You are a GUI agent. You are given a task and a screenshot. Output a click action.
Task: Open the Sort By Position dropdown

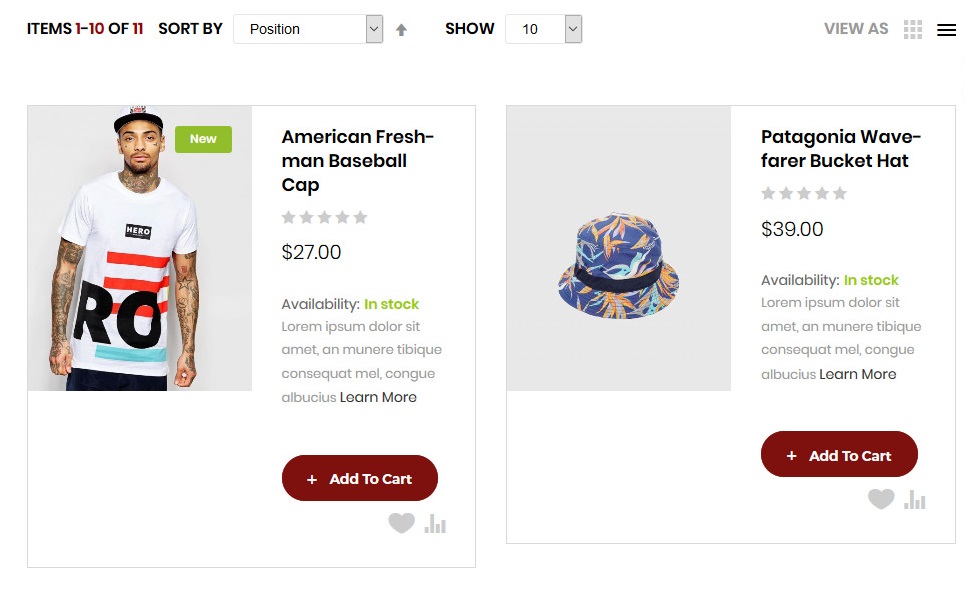308,29
